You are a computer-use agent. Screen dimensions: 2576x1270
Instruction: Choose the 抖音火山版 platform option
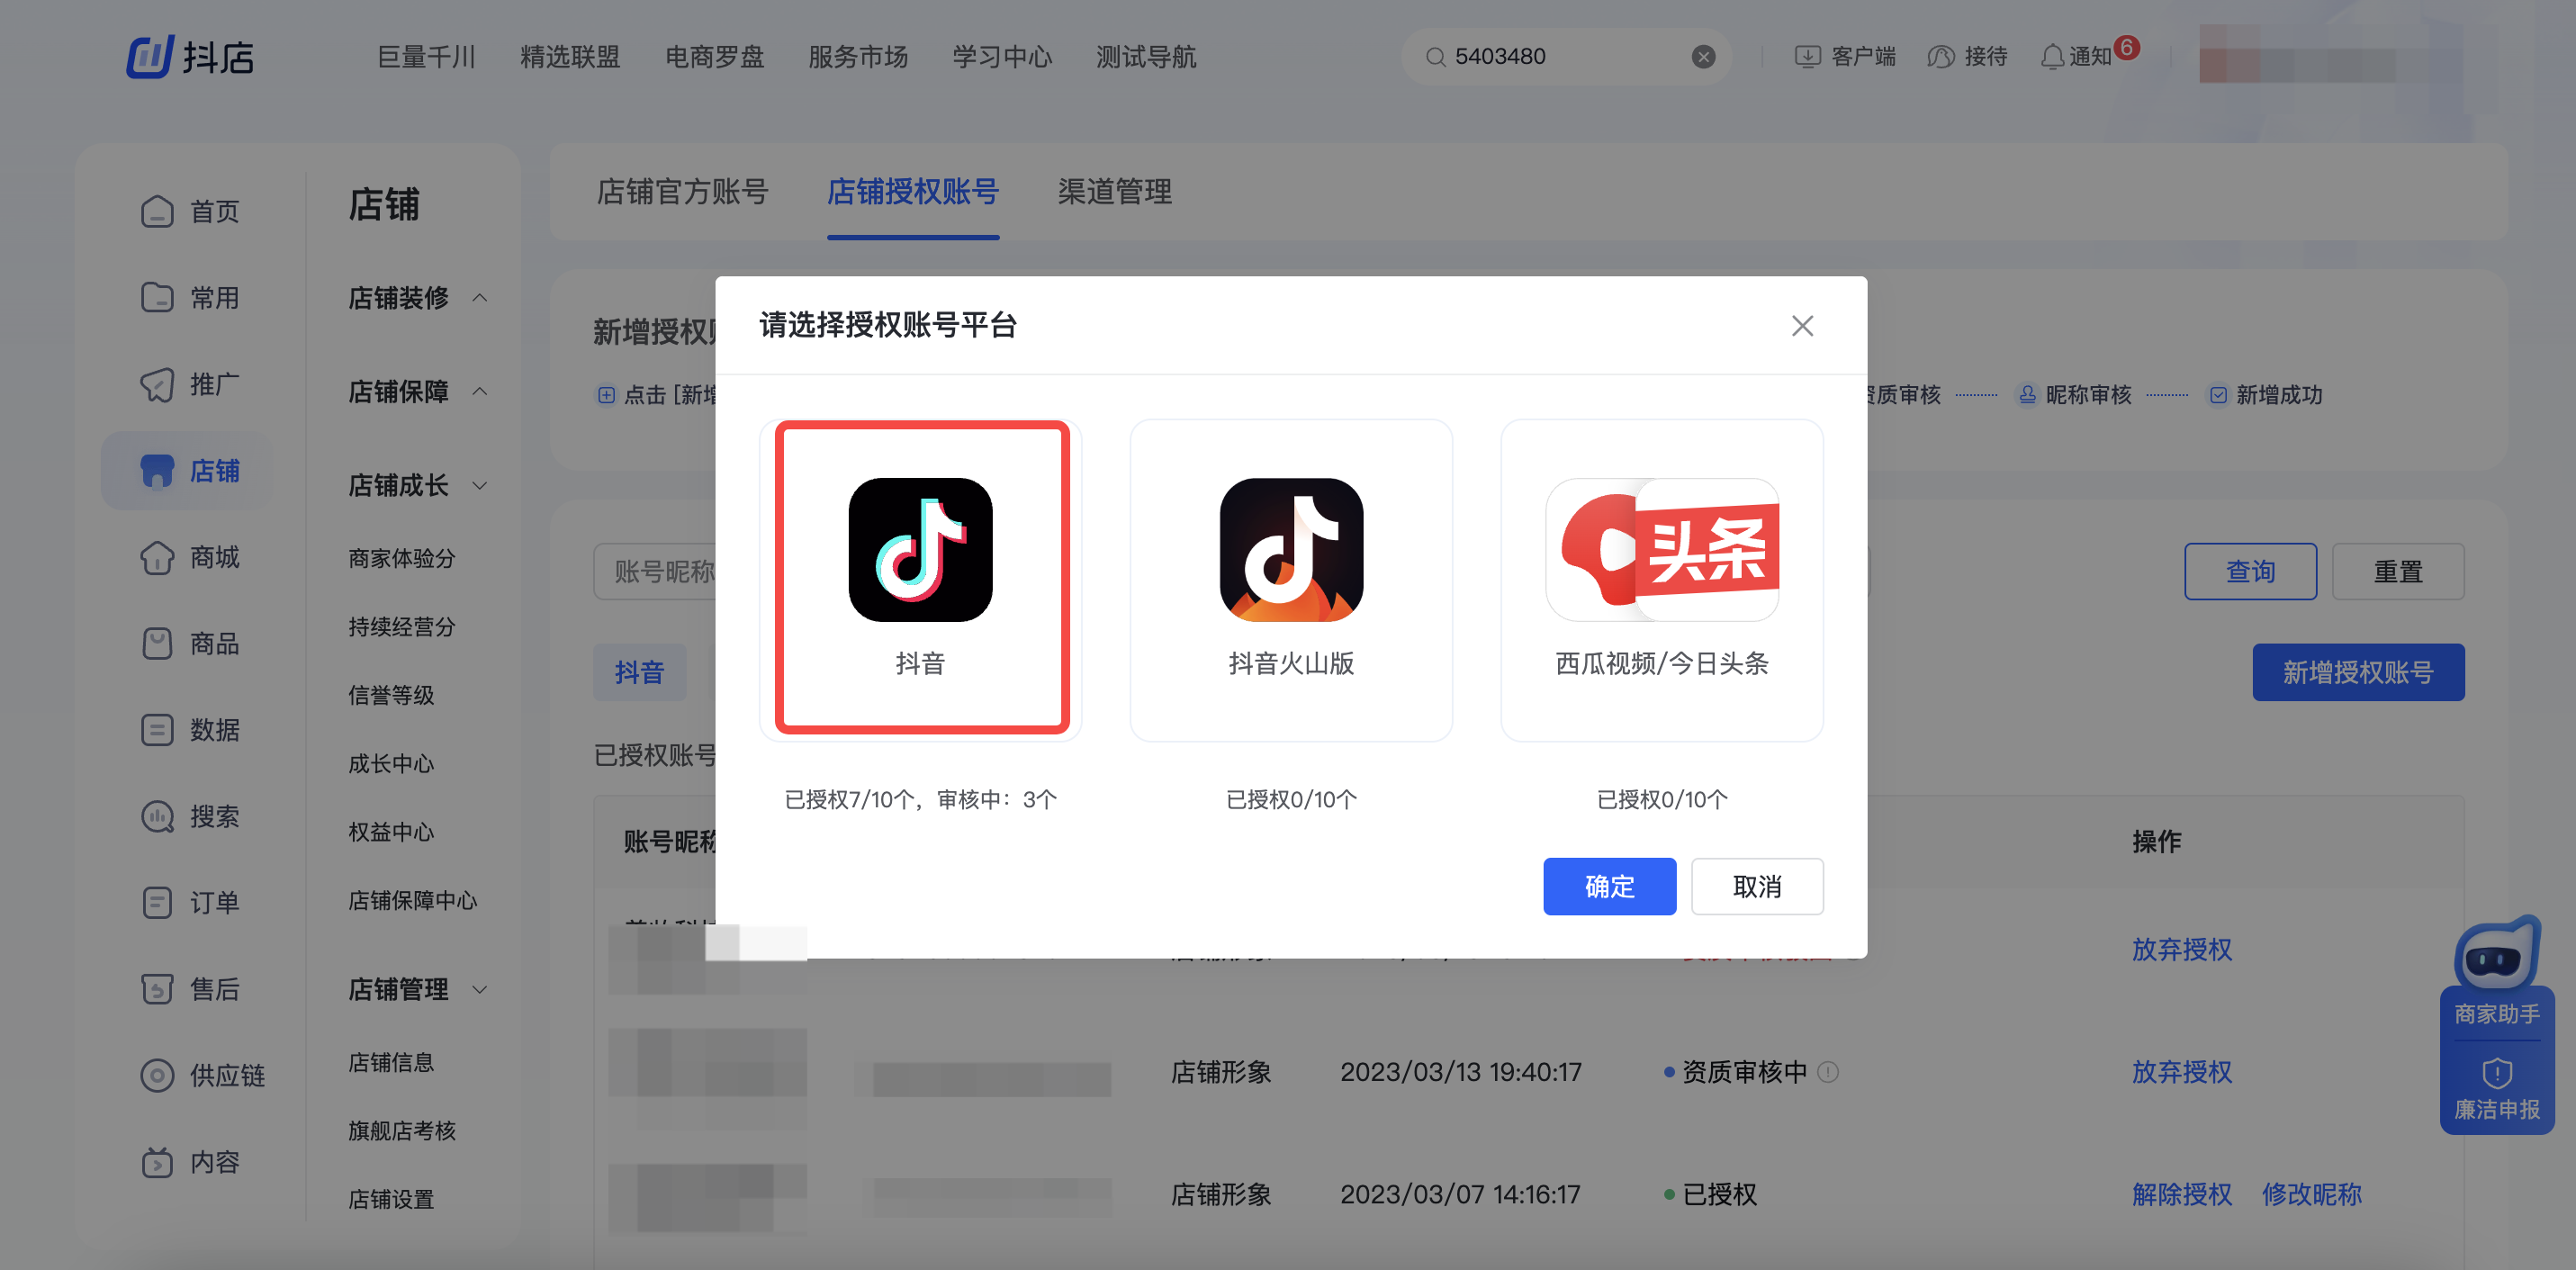[1290, 578]
